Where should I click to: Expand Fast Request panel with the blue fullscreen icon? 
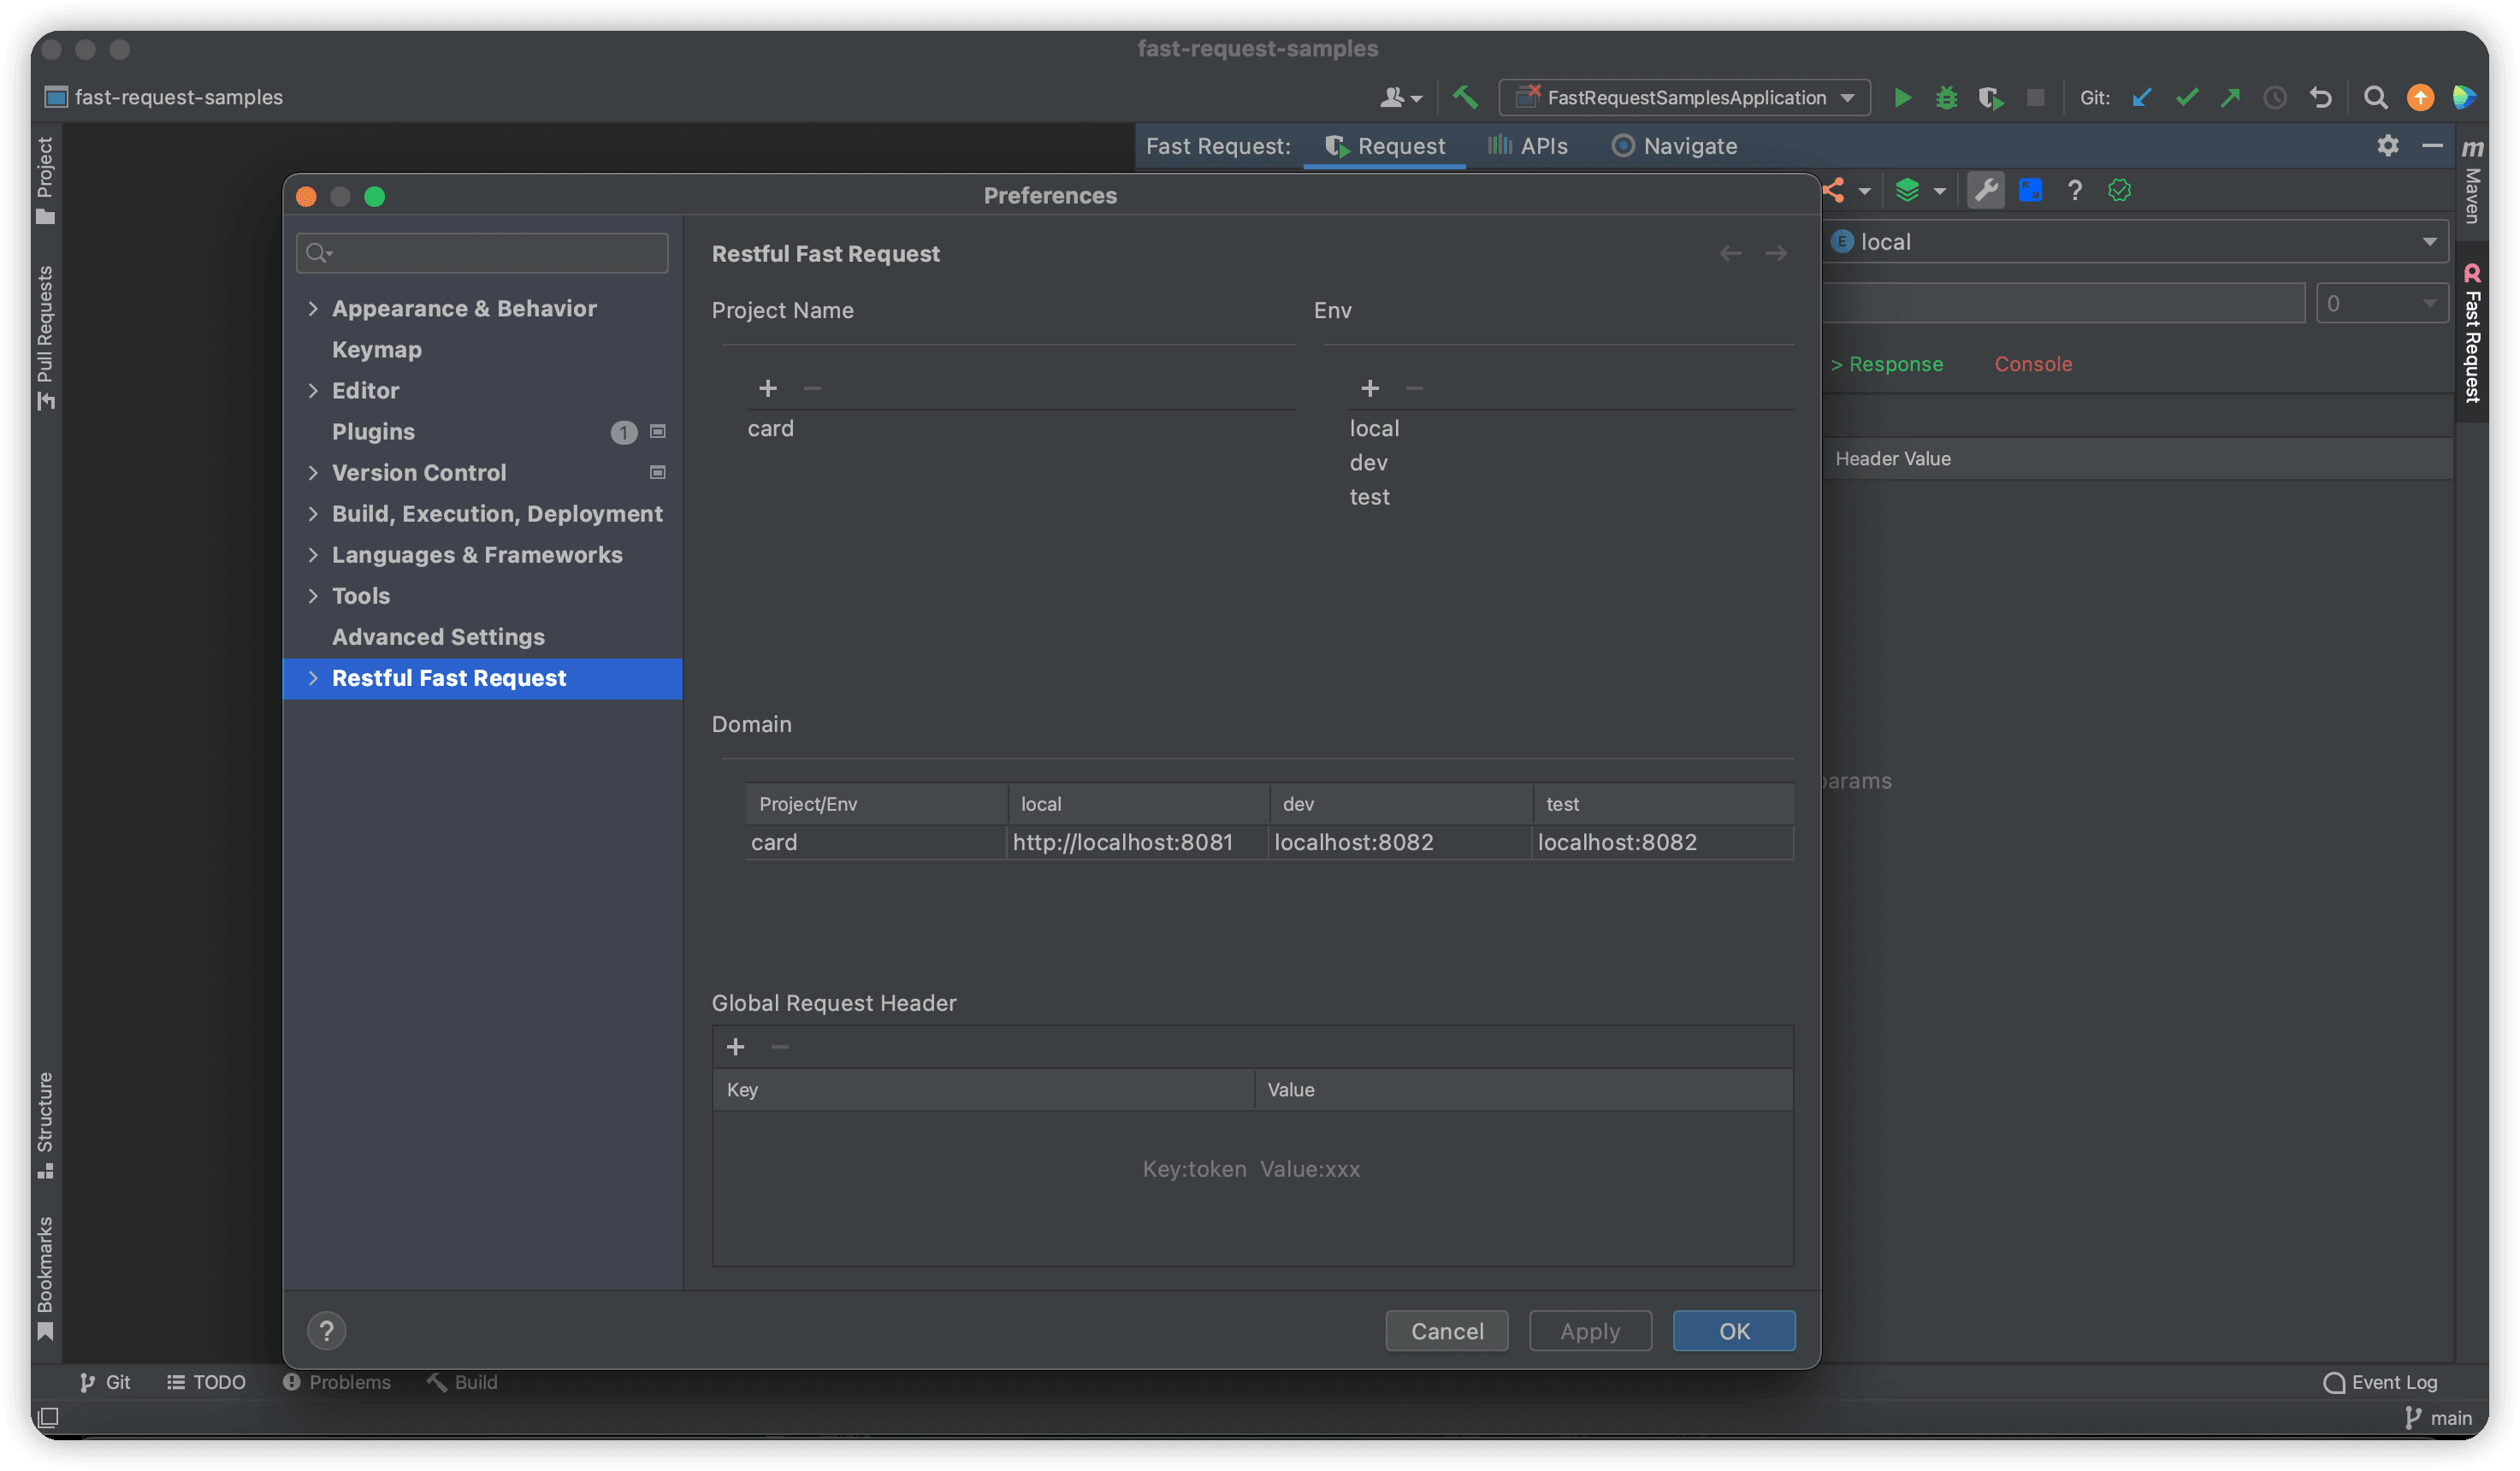[x=2030, y=190]
